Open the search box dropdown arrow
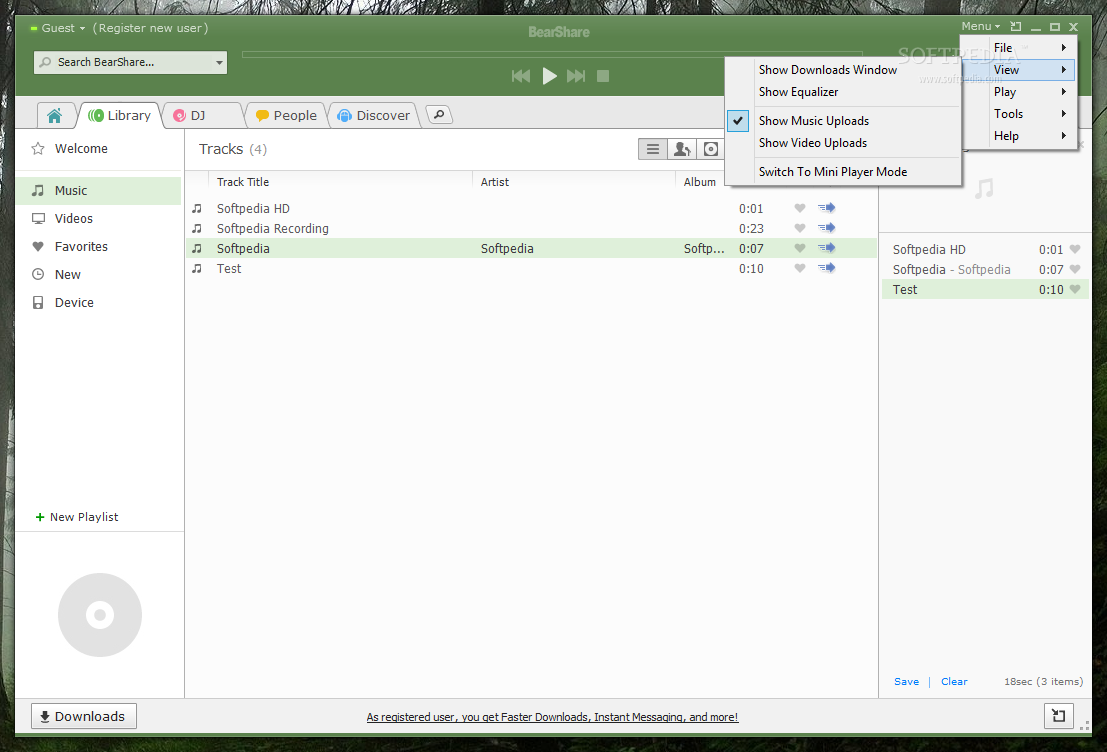1107x752 pixels. point(219,62)
